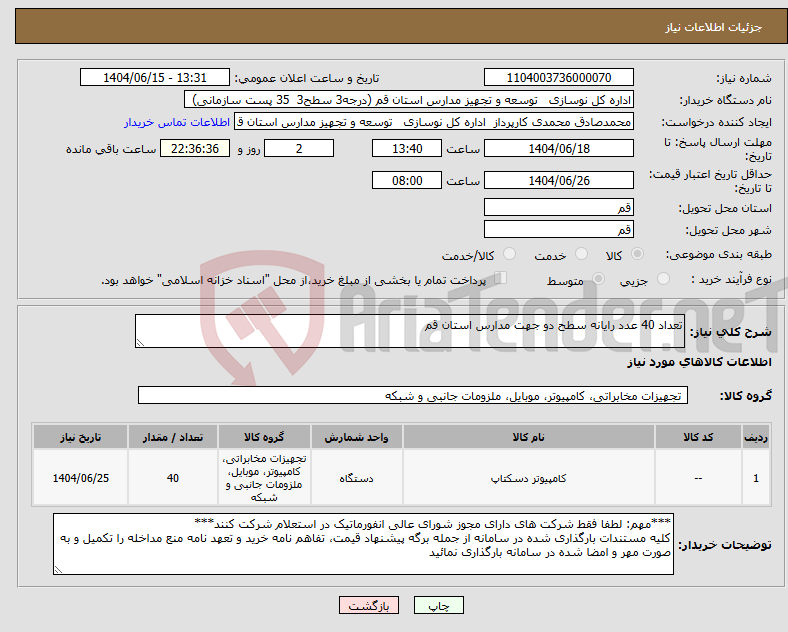Select the جزیی purchase type radio

coord(663,279)
